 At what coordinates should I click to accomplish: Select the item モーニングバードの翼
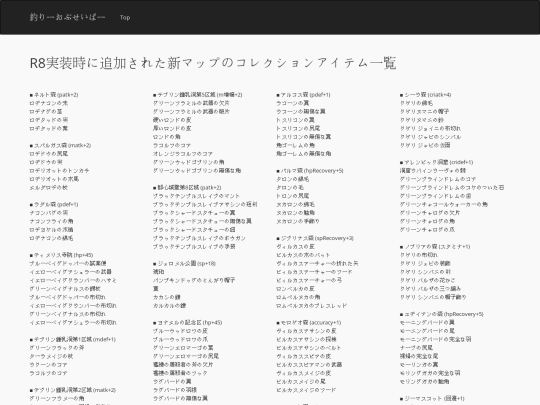click(427, 322)
